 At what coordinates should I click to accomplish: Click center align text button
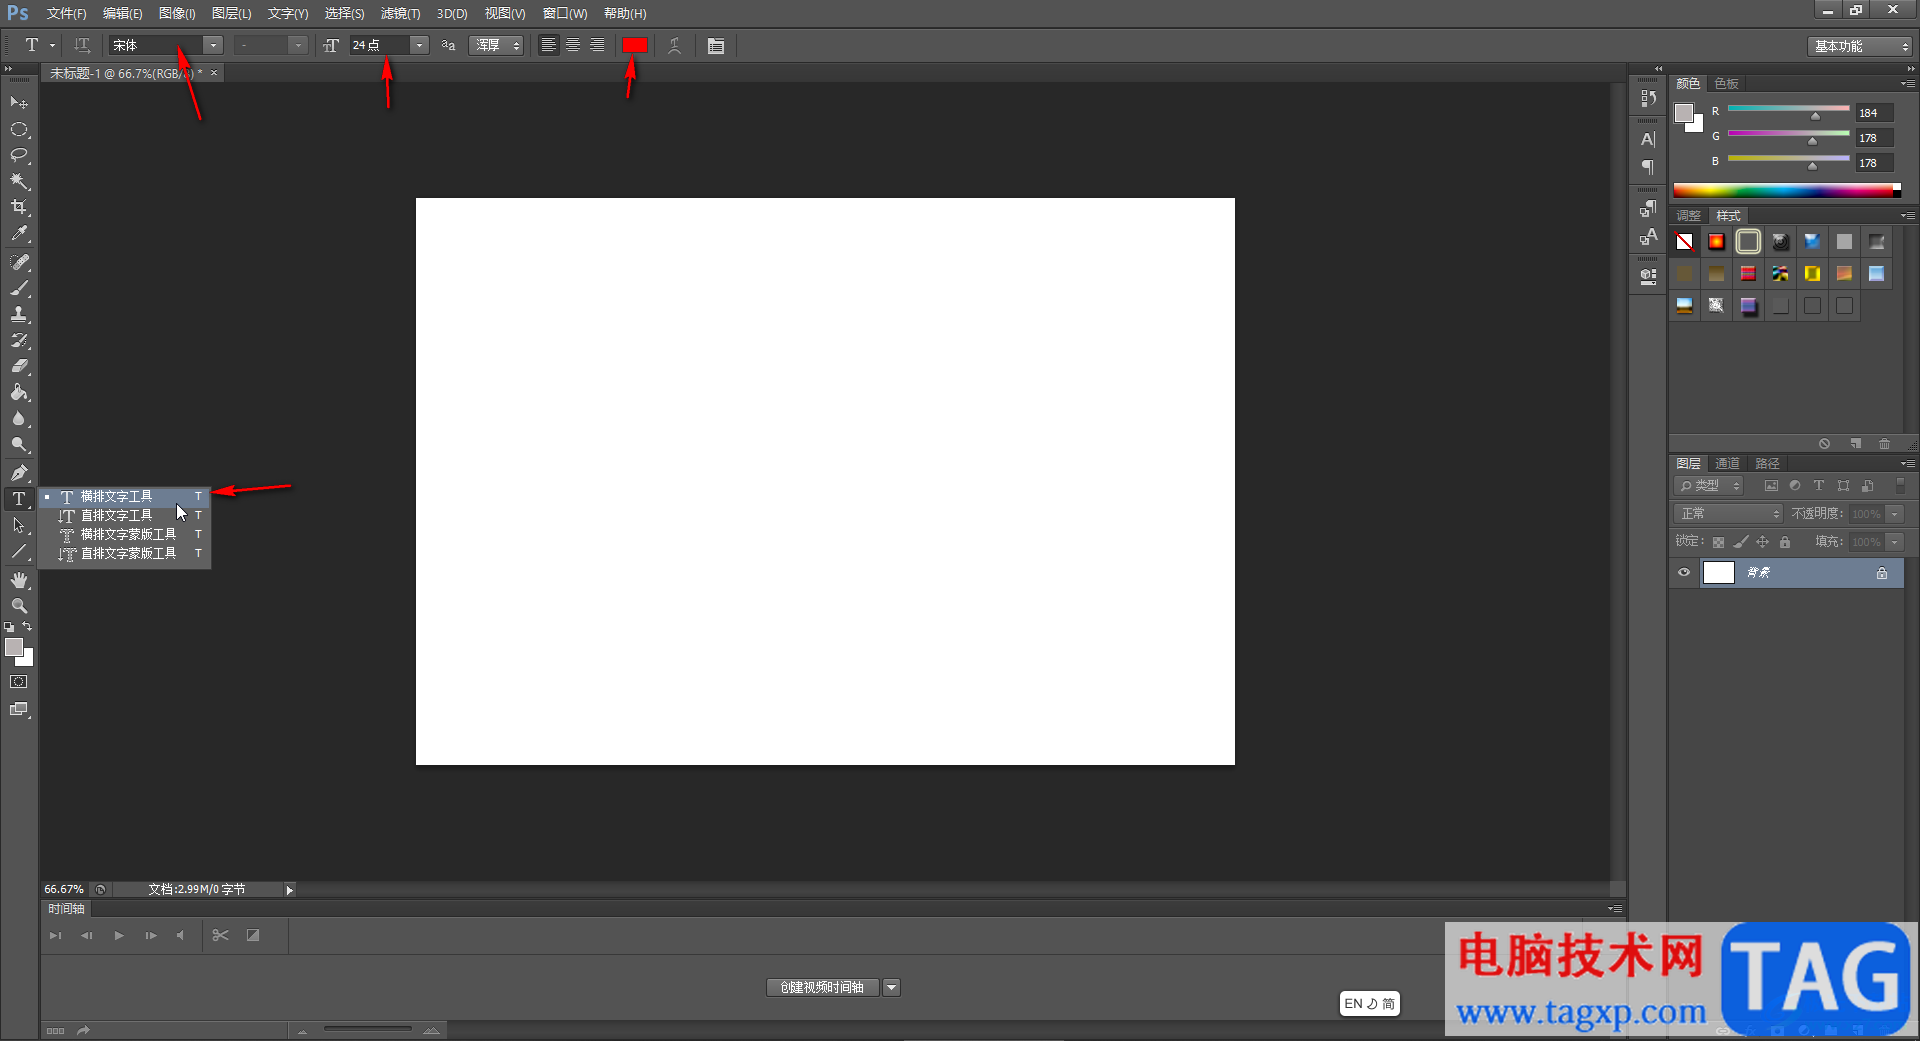click(573, 46)
